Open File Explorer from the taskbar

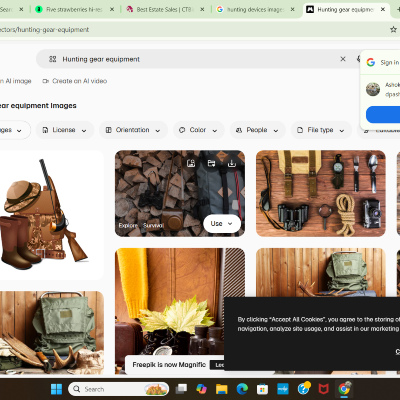pyautogui.click(x=221, y=389)
